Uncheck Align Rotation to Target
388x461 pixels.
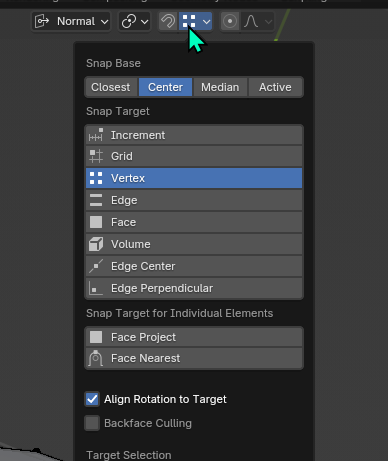coord(92,399)
